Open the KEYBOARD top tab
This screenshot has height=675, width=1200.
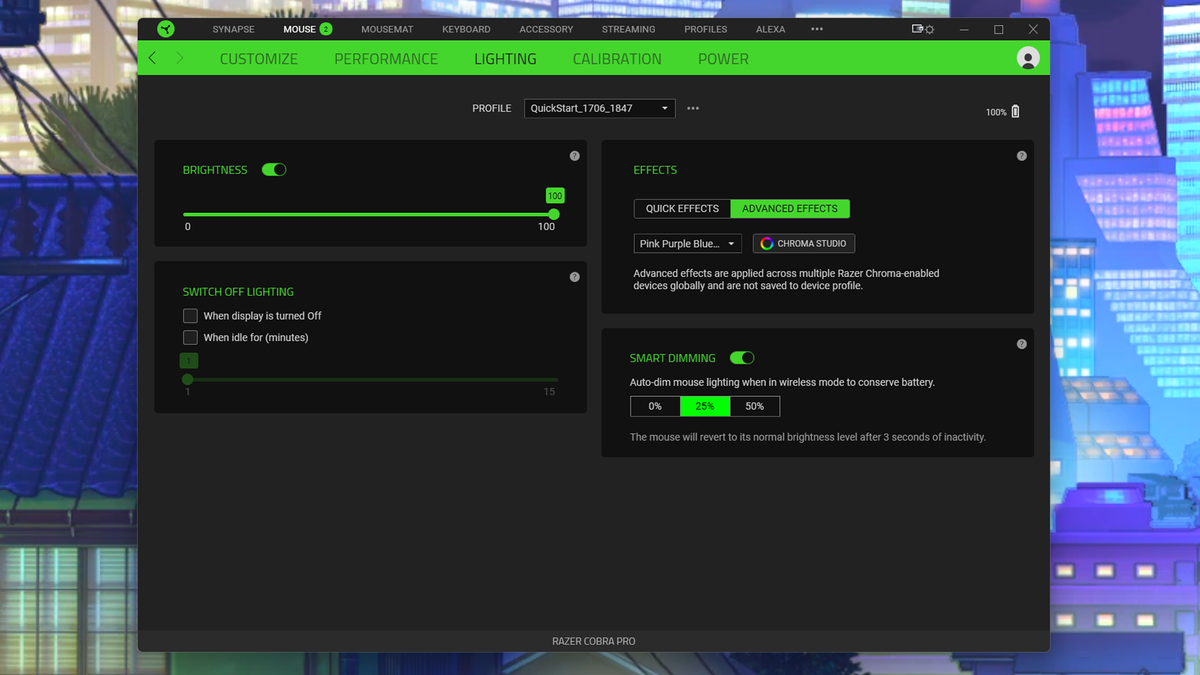[x=466, y=29]
